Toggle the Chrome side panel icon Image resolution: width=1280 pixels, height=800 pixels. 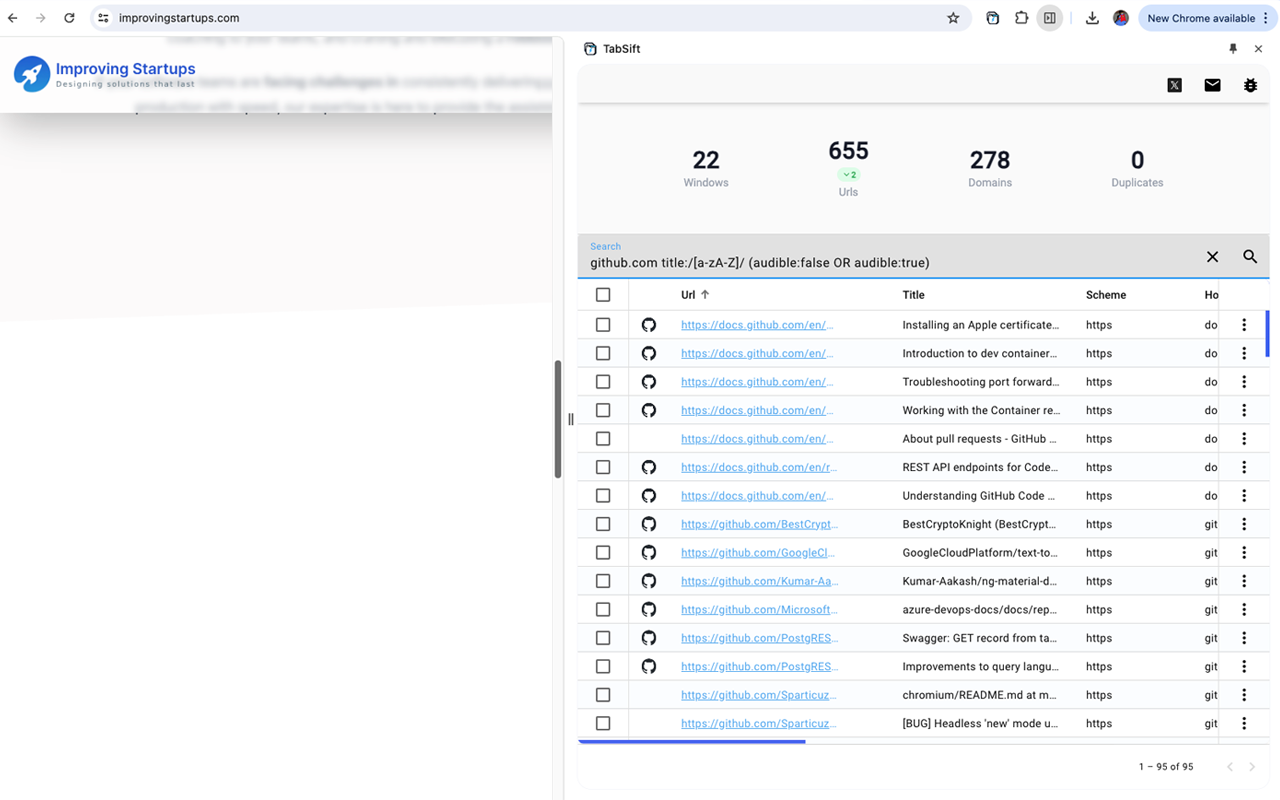click(x=1049, y=18)
